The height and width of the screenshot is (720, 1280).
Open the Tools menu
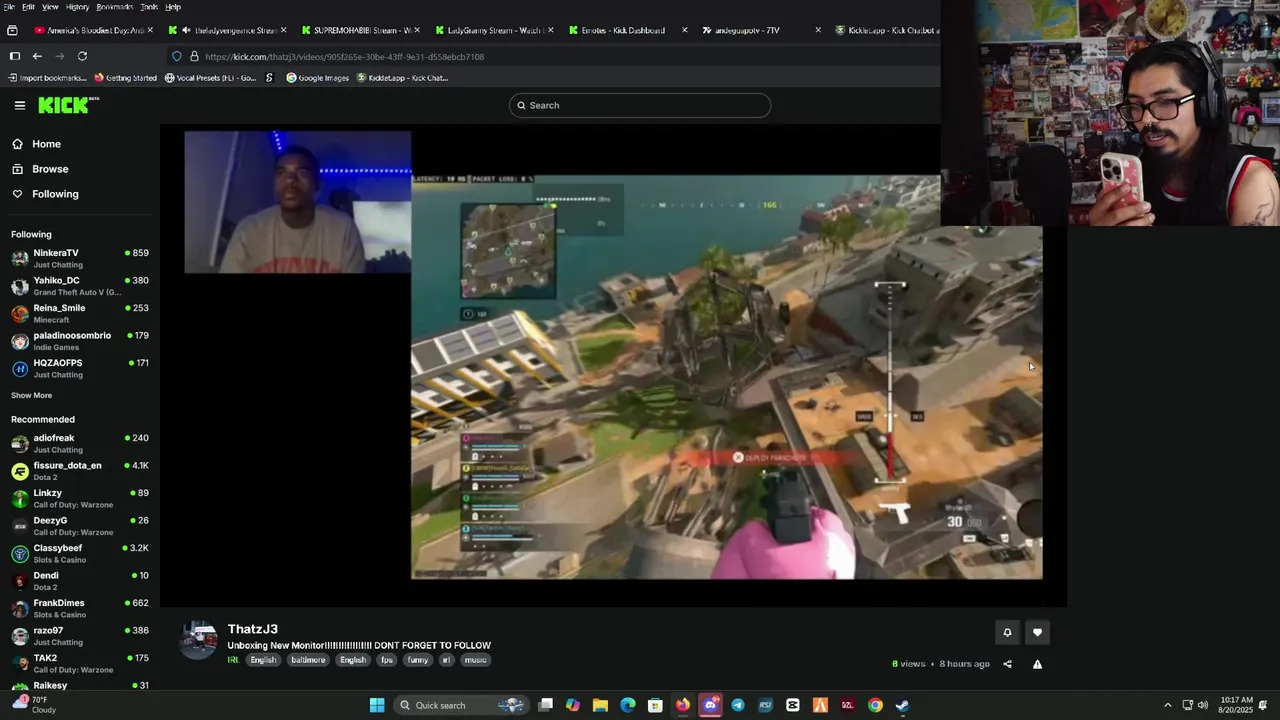(x=149, y=7)
